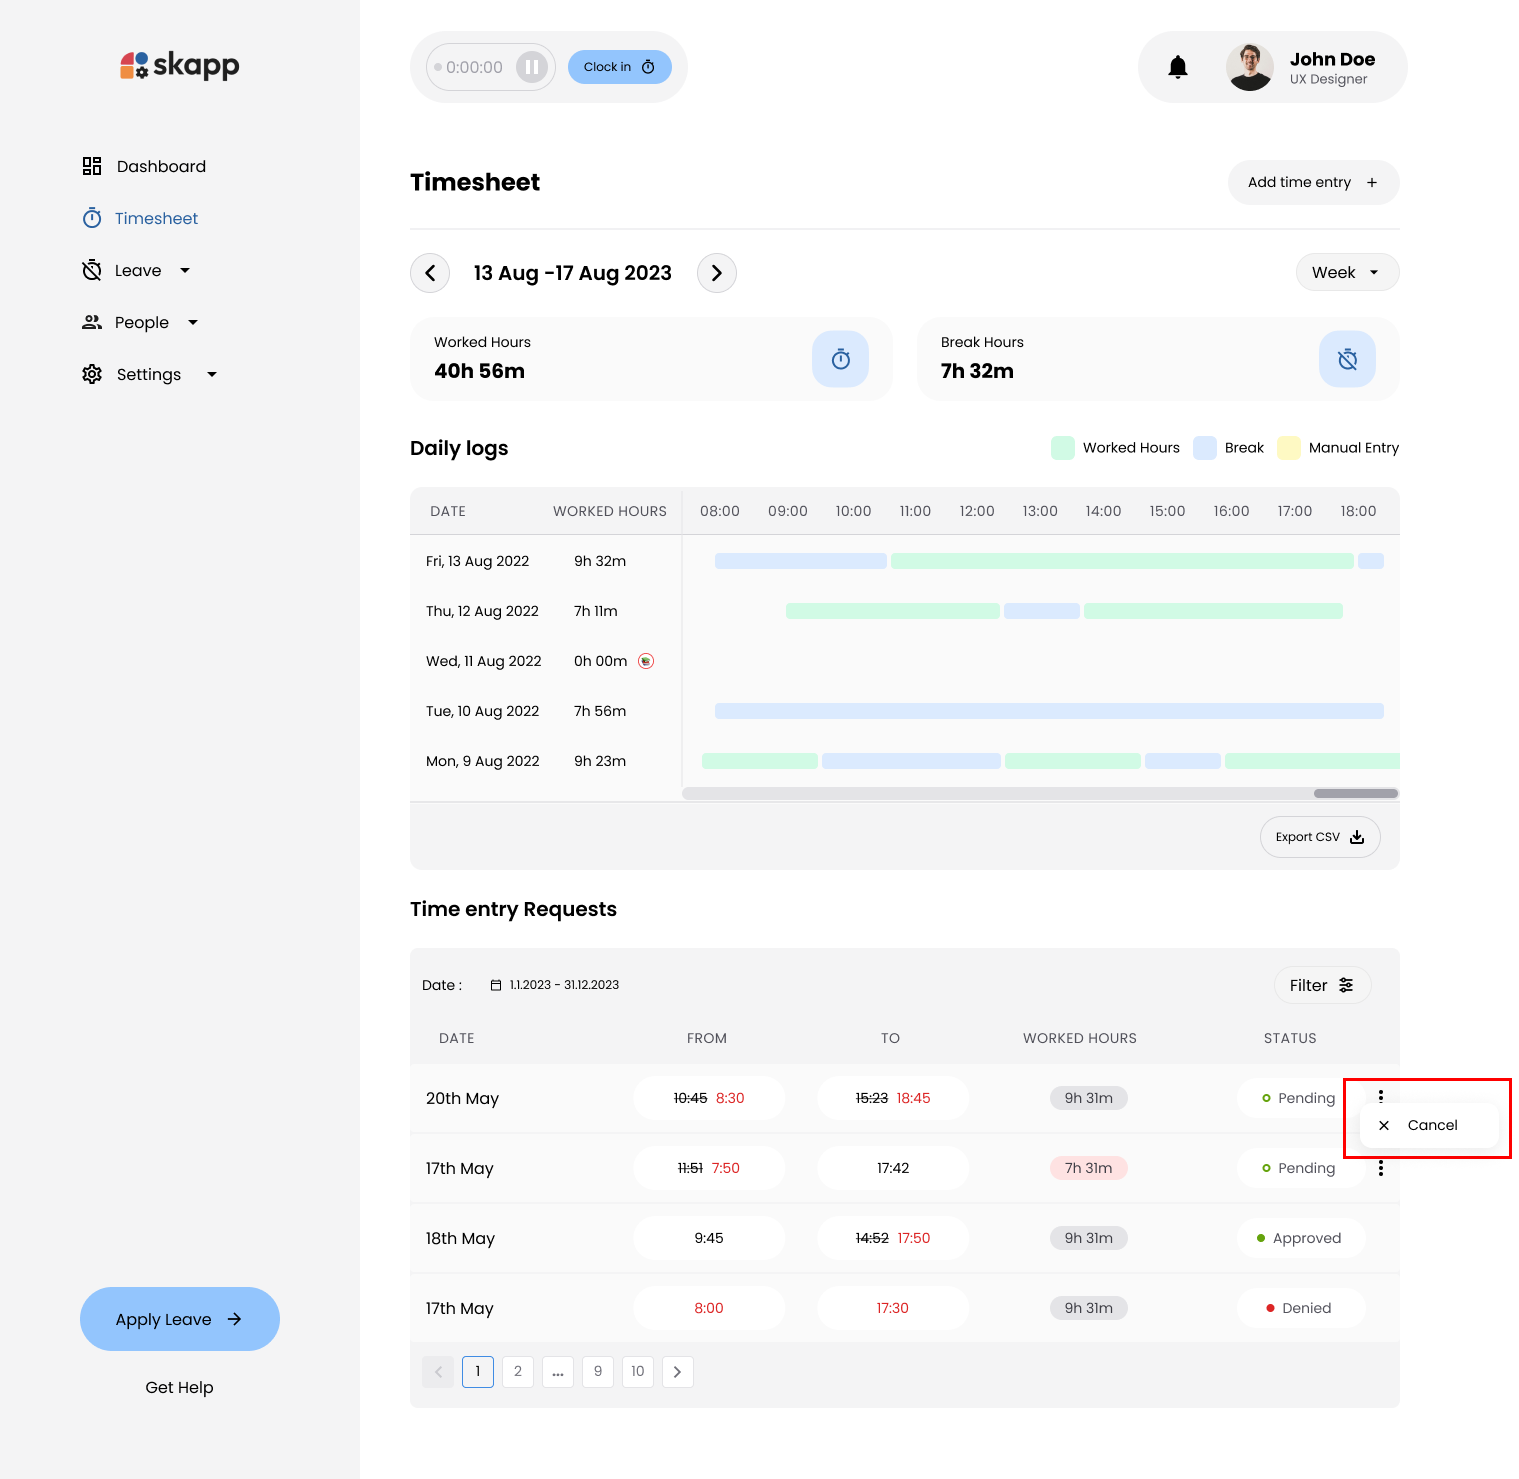
Task: Pause the timer using the pause button
Action: (x=532, y=67)
